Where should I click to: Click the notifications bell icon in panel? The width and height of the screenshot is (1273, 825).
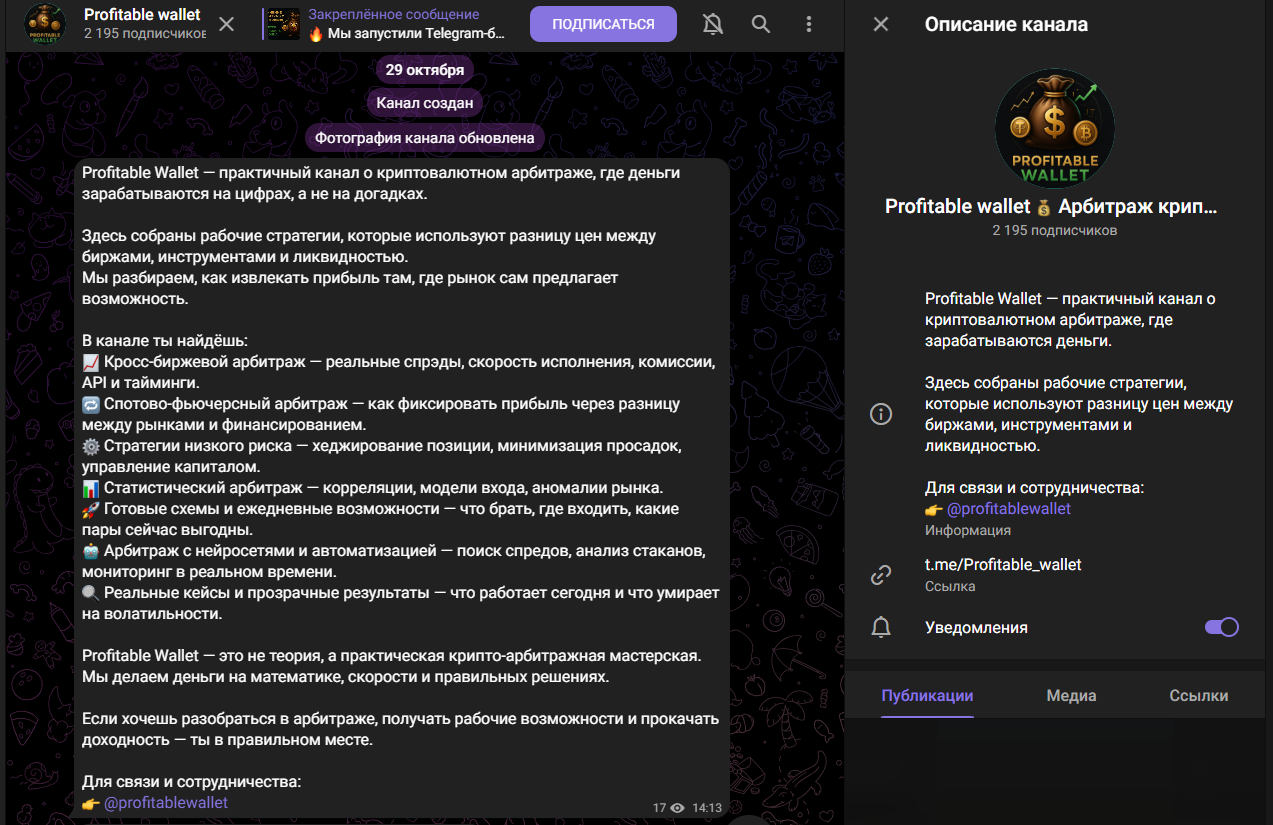[881, 627]
